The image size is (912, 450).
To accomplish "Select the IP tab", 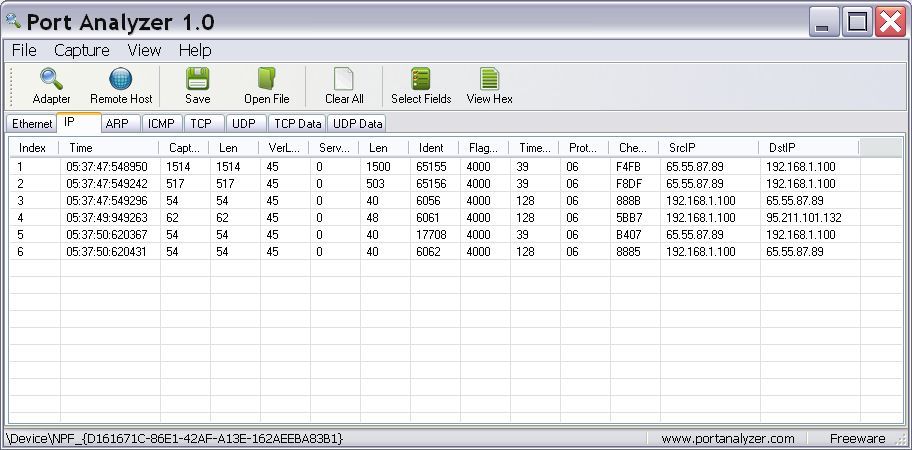I will (x=79, y=123).
